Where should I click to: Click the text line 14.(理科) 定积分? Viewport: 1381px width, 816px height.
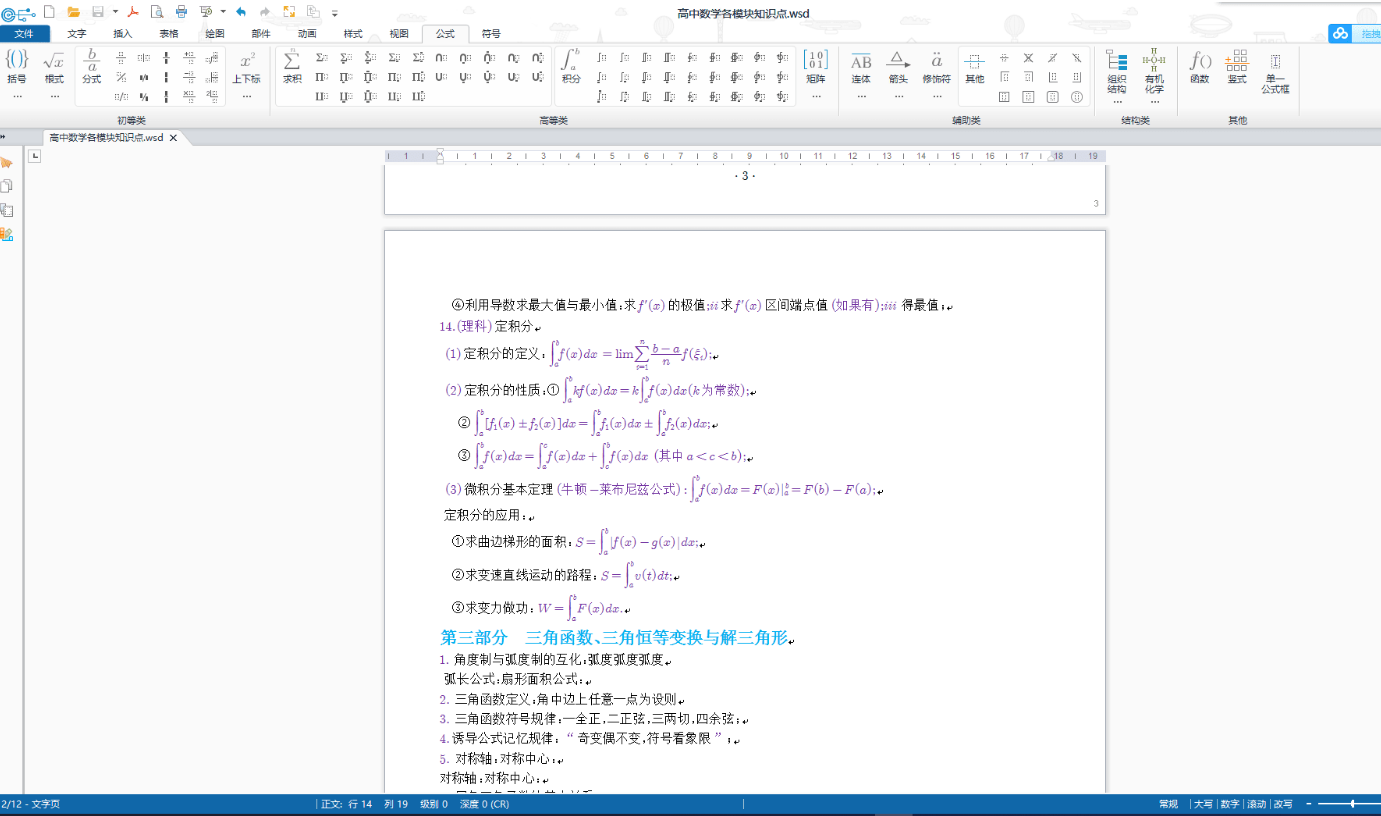click(486, 326)
